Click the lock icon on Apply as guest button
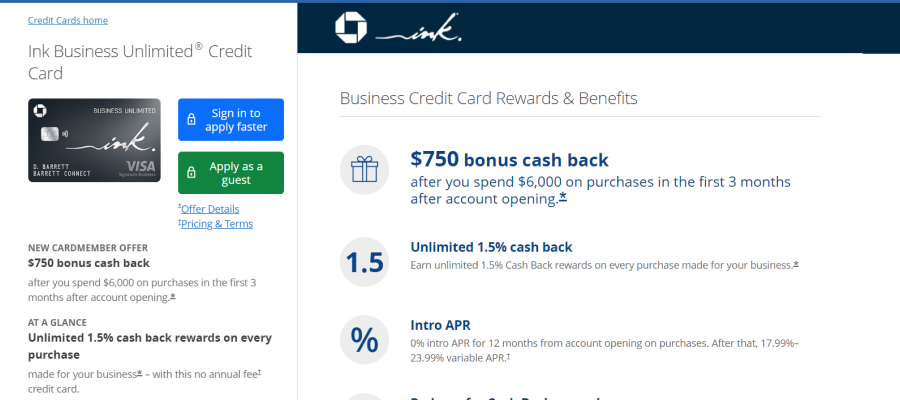Screen dimensions: 900x400 192,173
